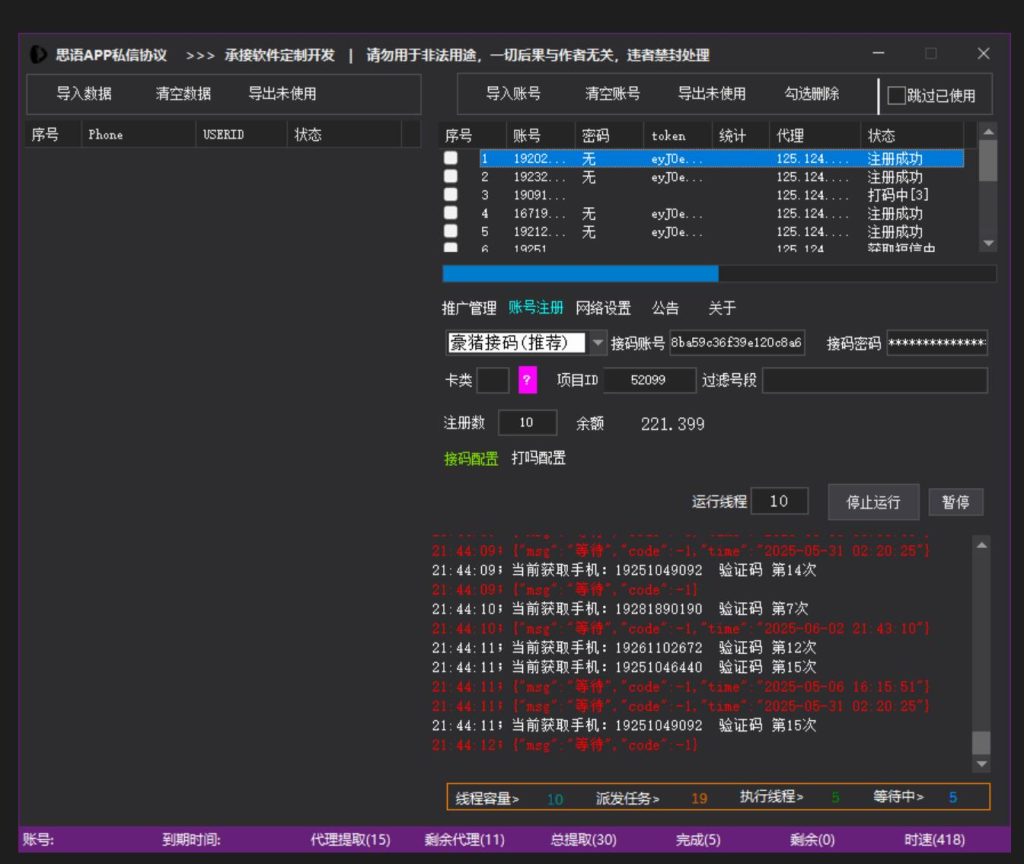This screenshot has height=864, width=1024.
Task: Click the magenta question mark help button
Action: click(x=528, y=380)
